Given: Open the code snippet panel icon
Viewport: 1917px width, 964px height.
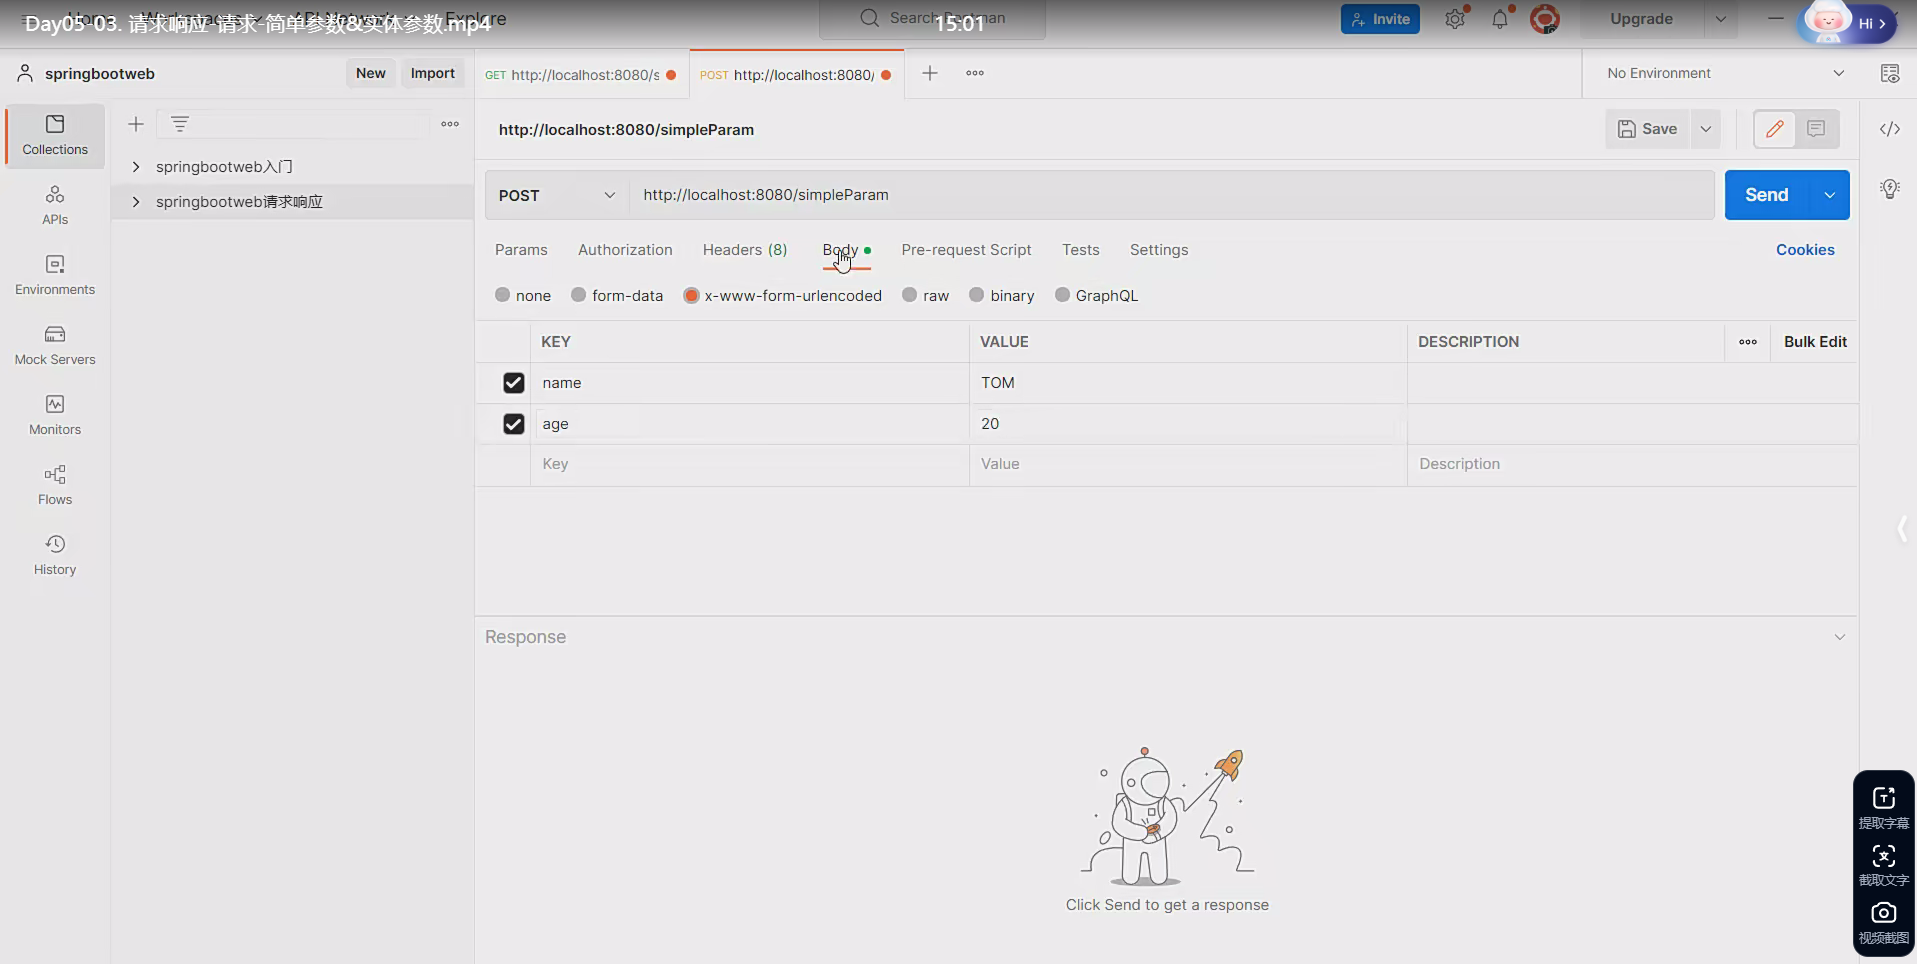Looking at the screenshot, I should [x=1890, y=129].
